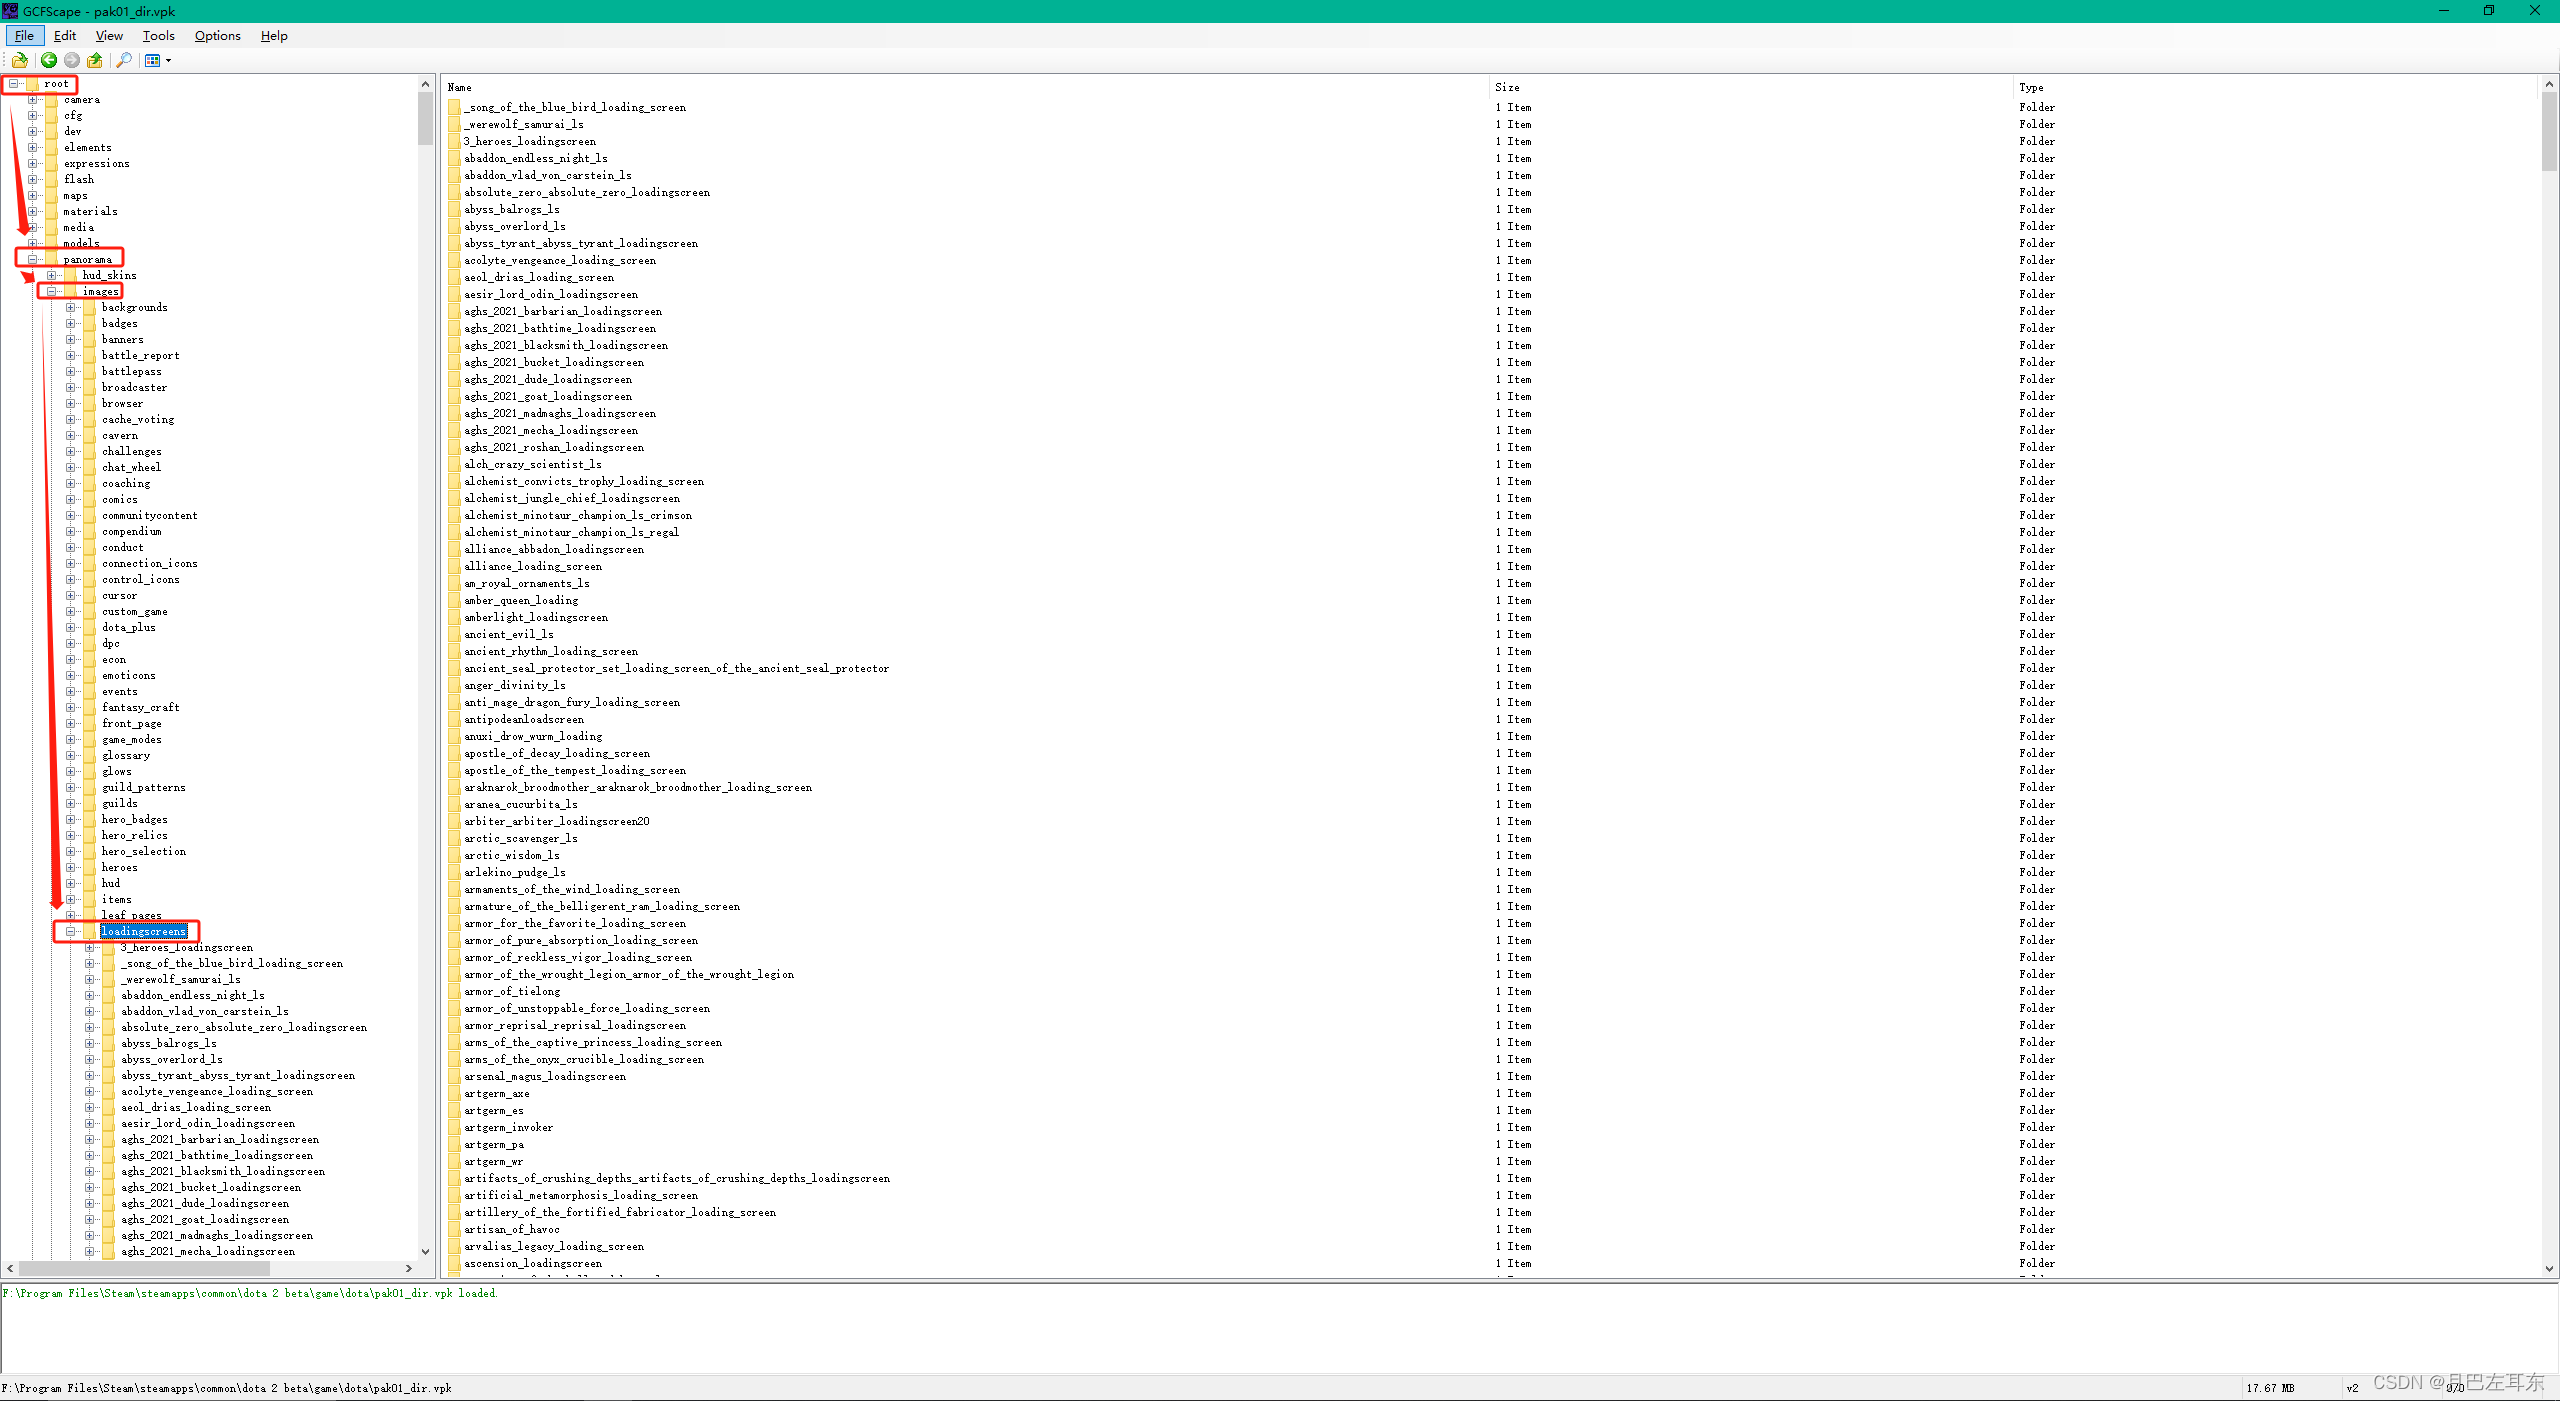Click folder icon of abyss_overlord_ls list row
The height and width of the screenshot is (1401, 2560).
(454, 227)
